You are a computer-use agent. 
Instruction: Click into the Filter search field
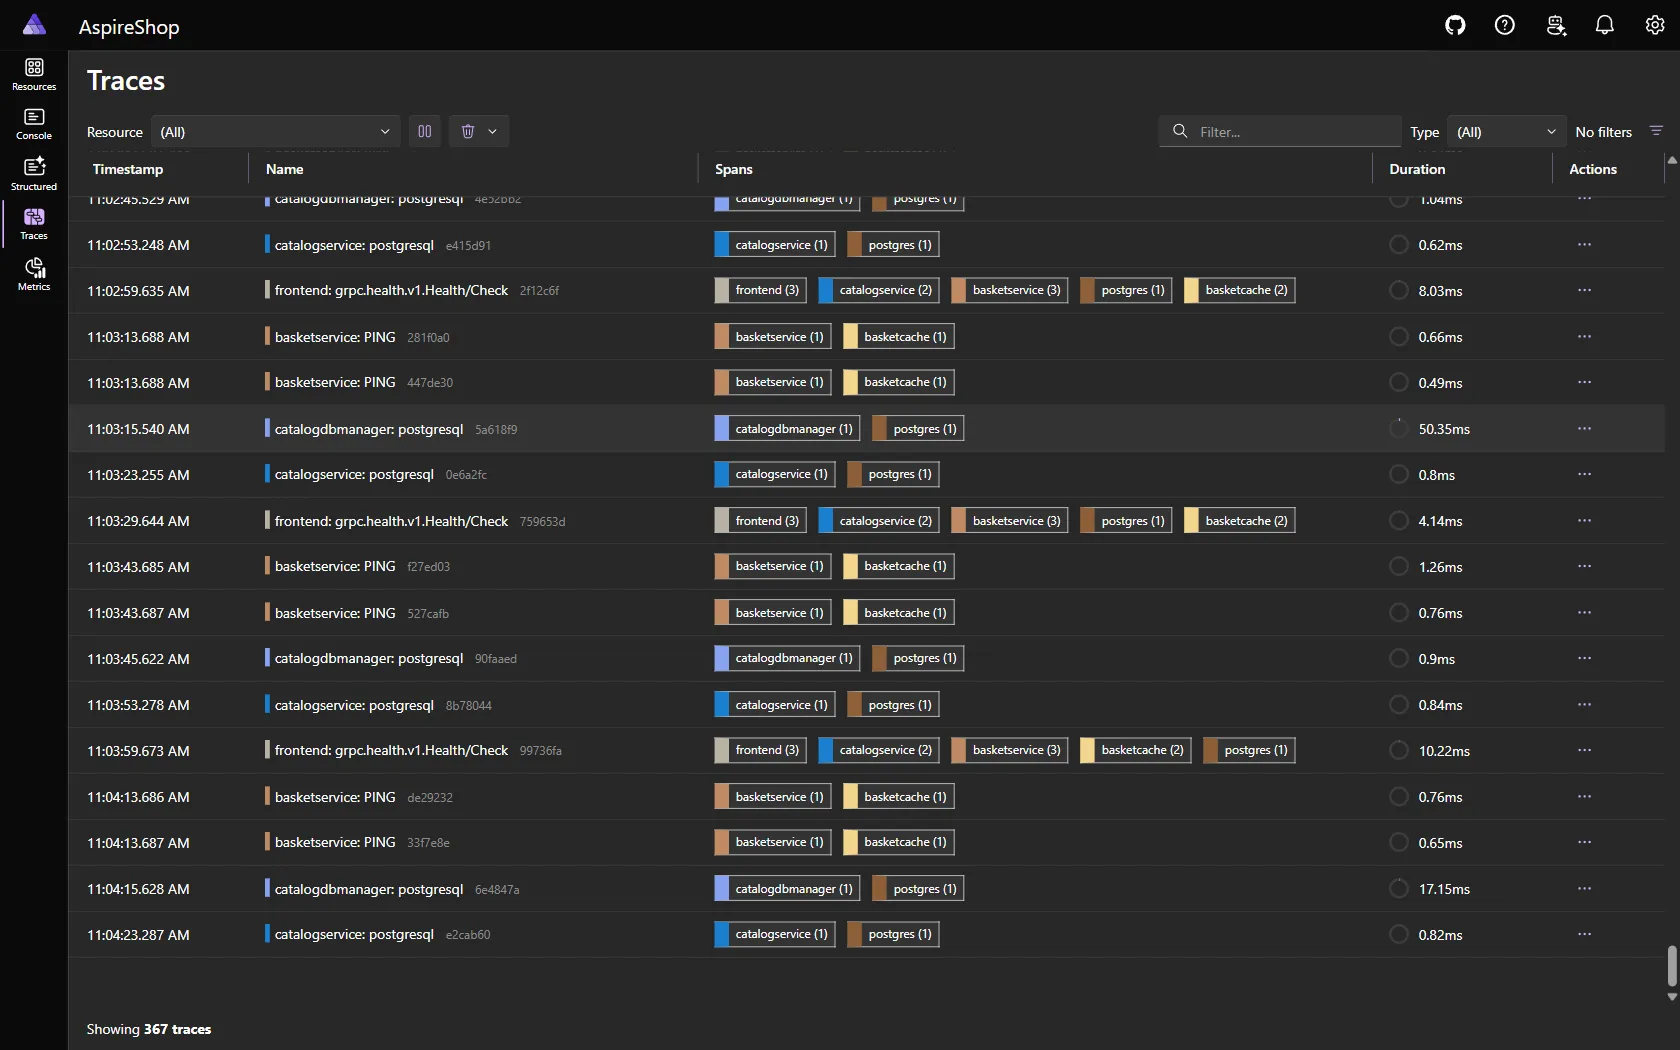tap(1280, 131)
